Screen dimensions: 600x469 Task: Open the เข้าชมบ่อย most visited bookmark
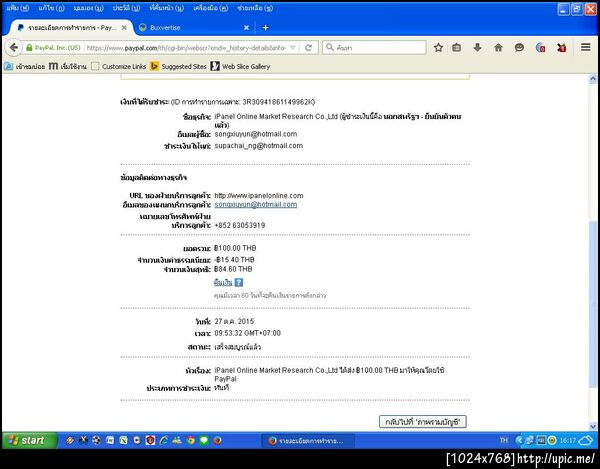[x=24, y=67]
